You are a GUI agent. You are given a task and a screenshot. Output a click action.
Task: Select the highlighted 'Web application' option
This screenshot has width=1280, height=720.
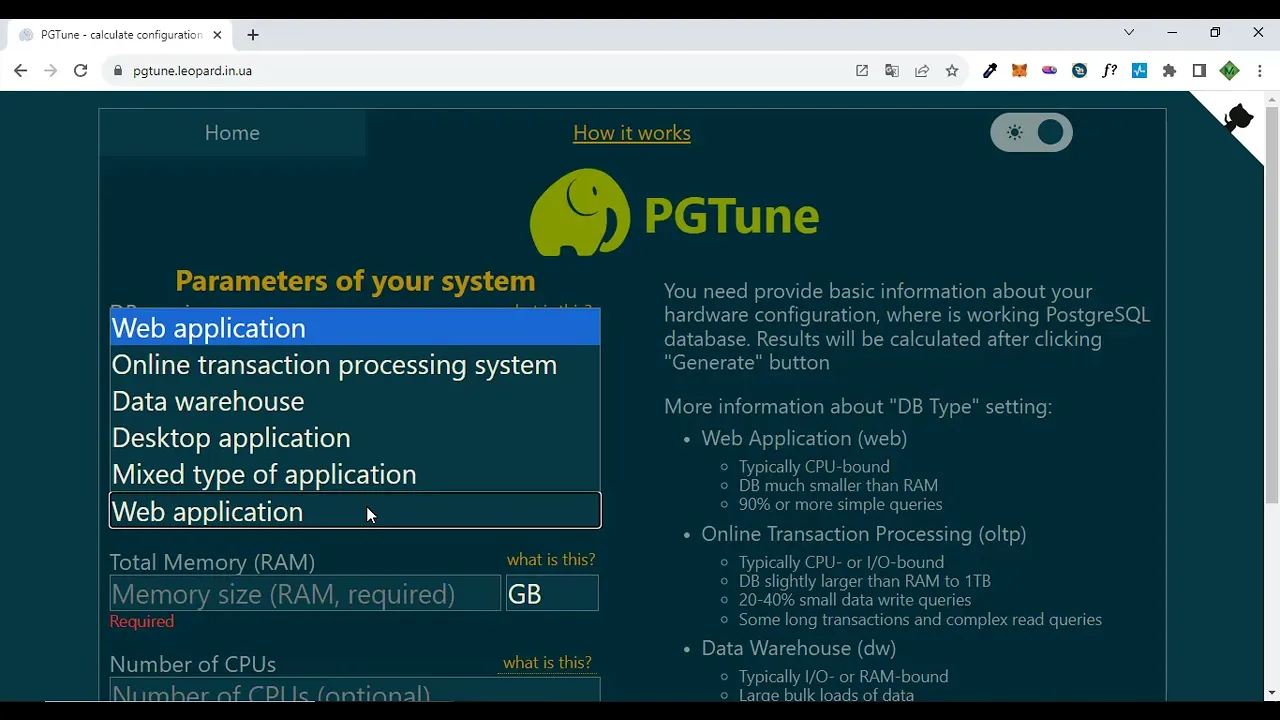click(355, 328)
